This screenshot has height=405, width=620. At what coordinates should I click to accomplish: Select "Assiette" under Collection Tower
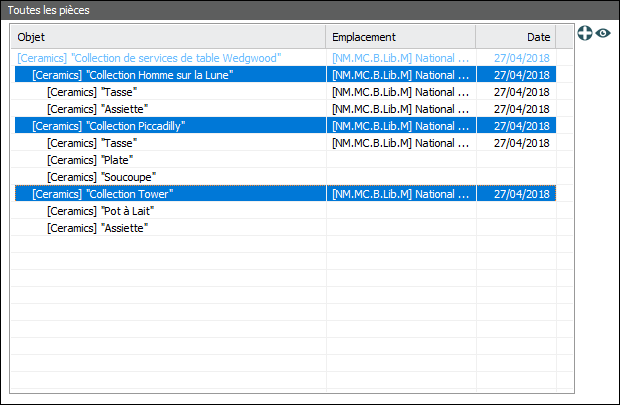coord(98,228)
